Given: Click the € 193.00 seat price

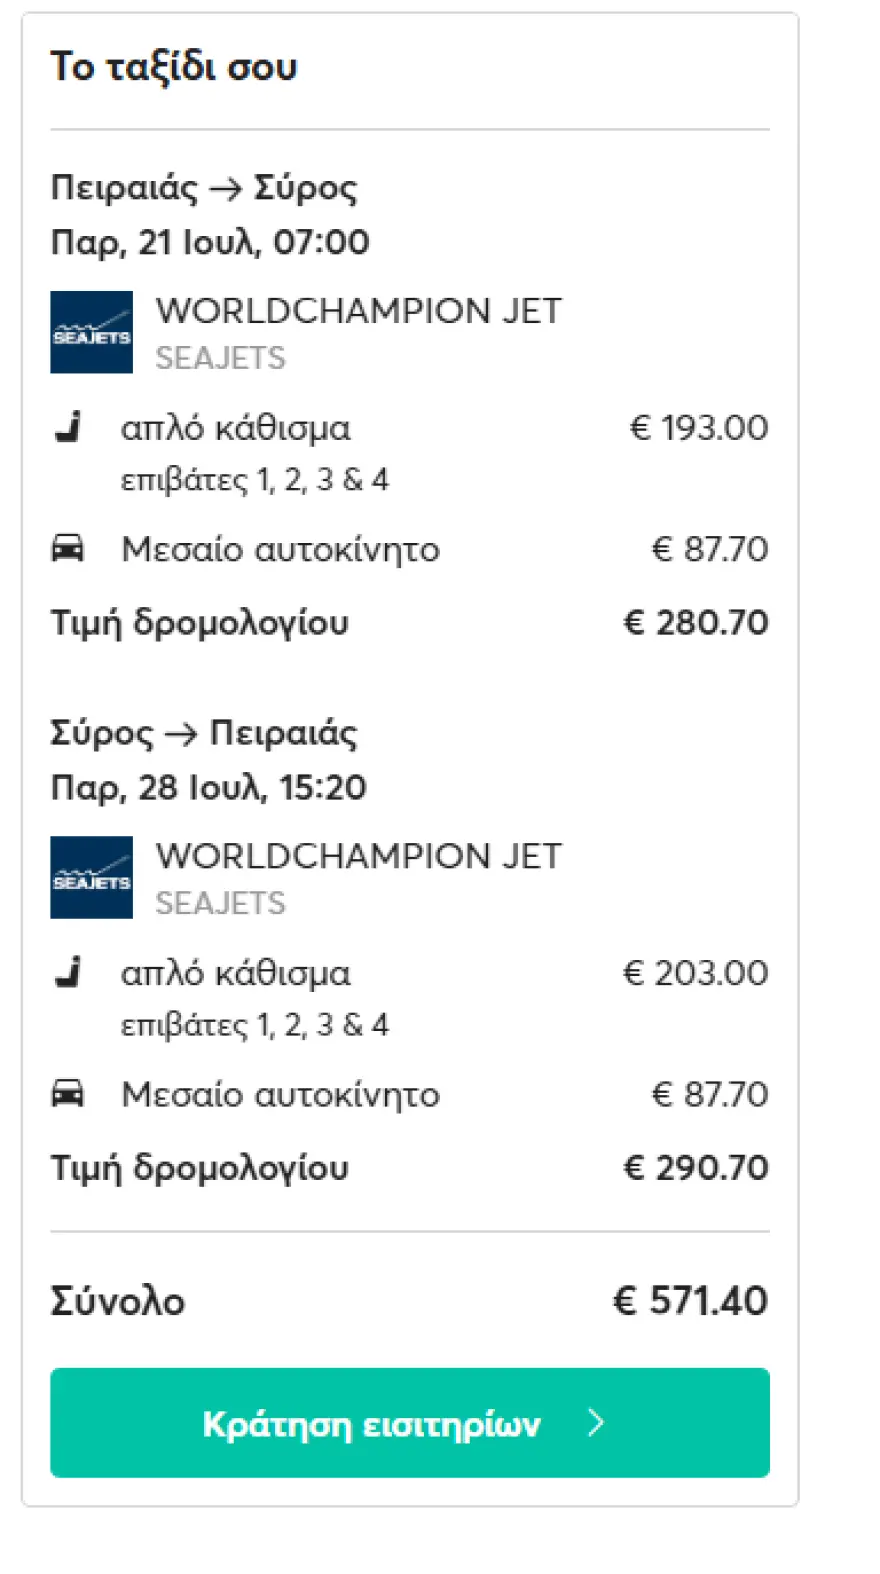Looking at the screenshot, I should (x=699, y=428).
